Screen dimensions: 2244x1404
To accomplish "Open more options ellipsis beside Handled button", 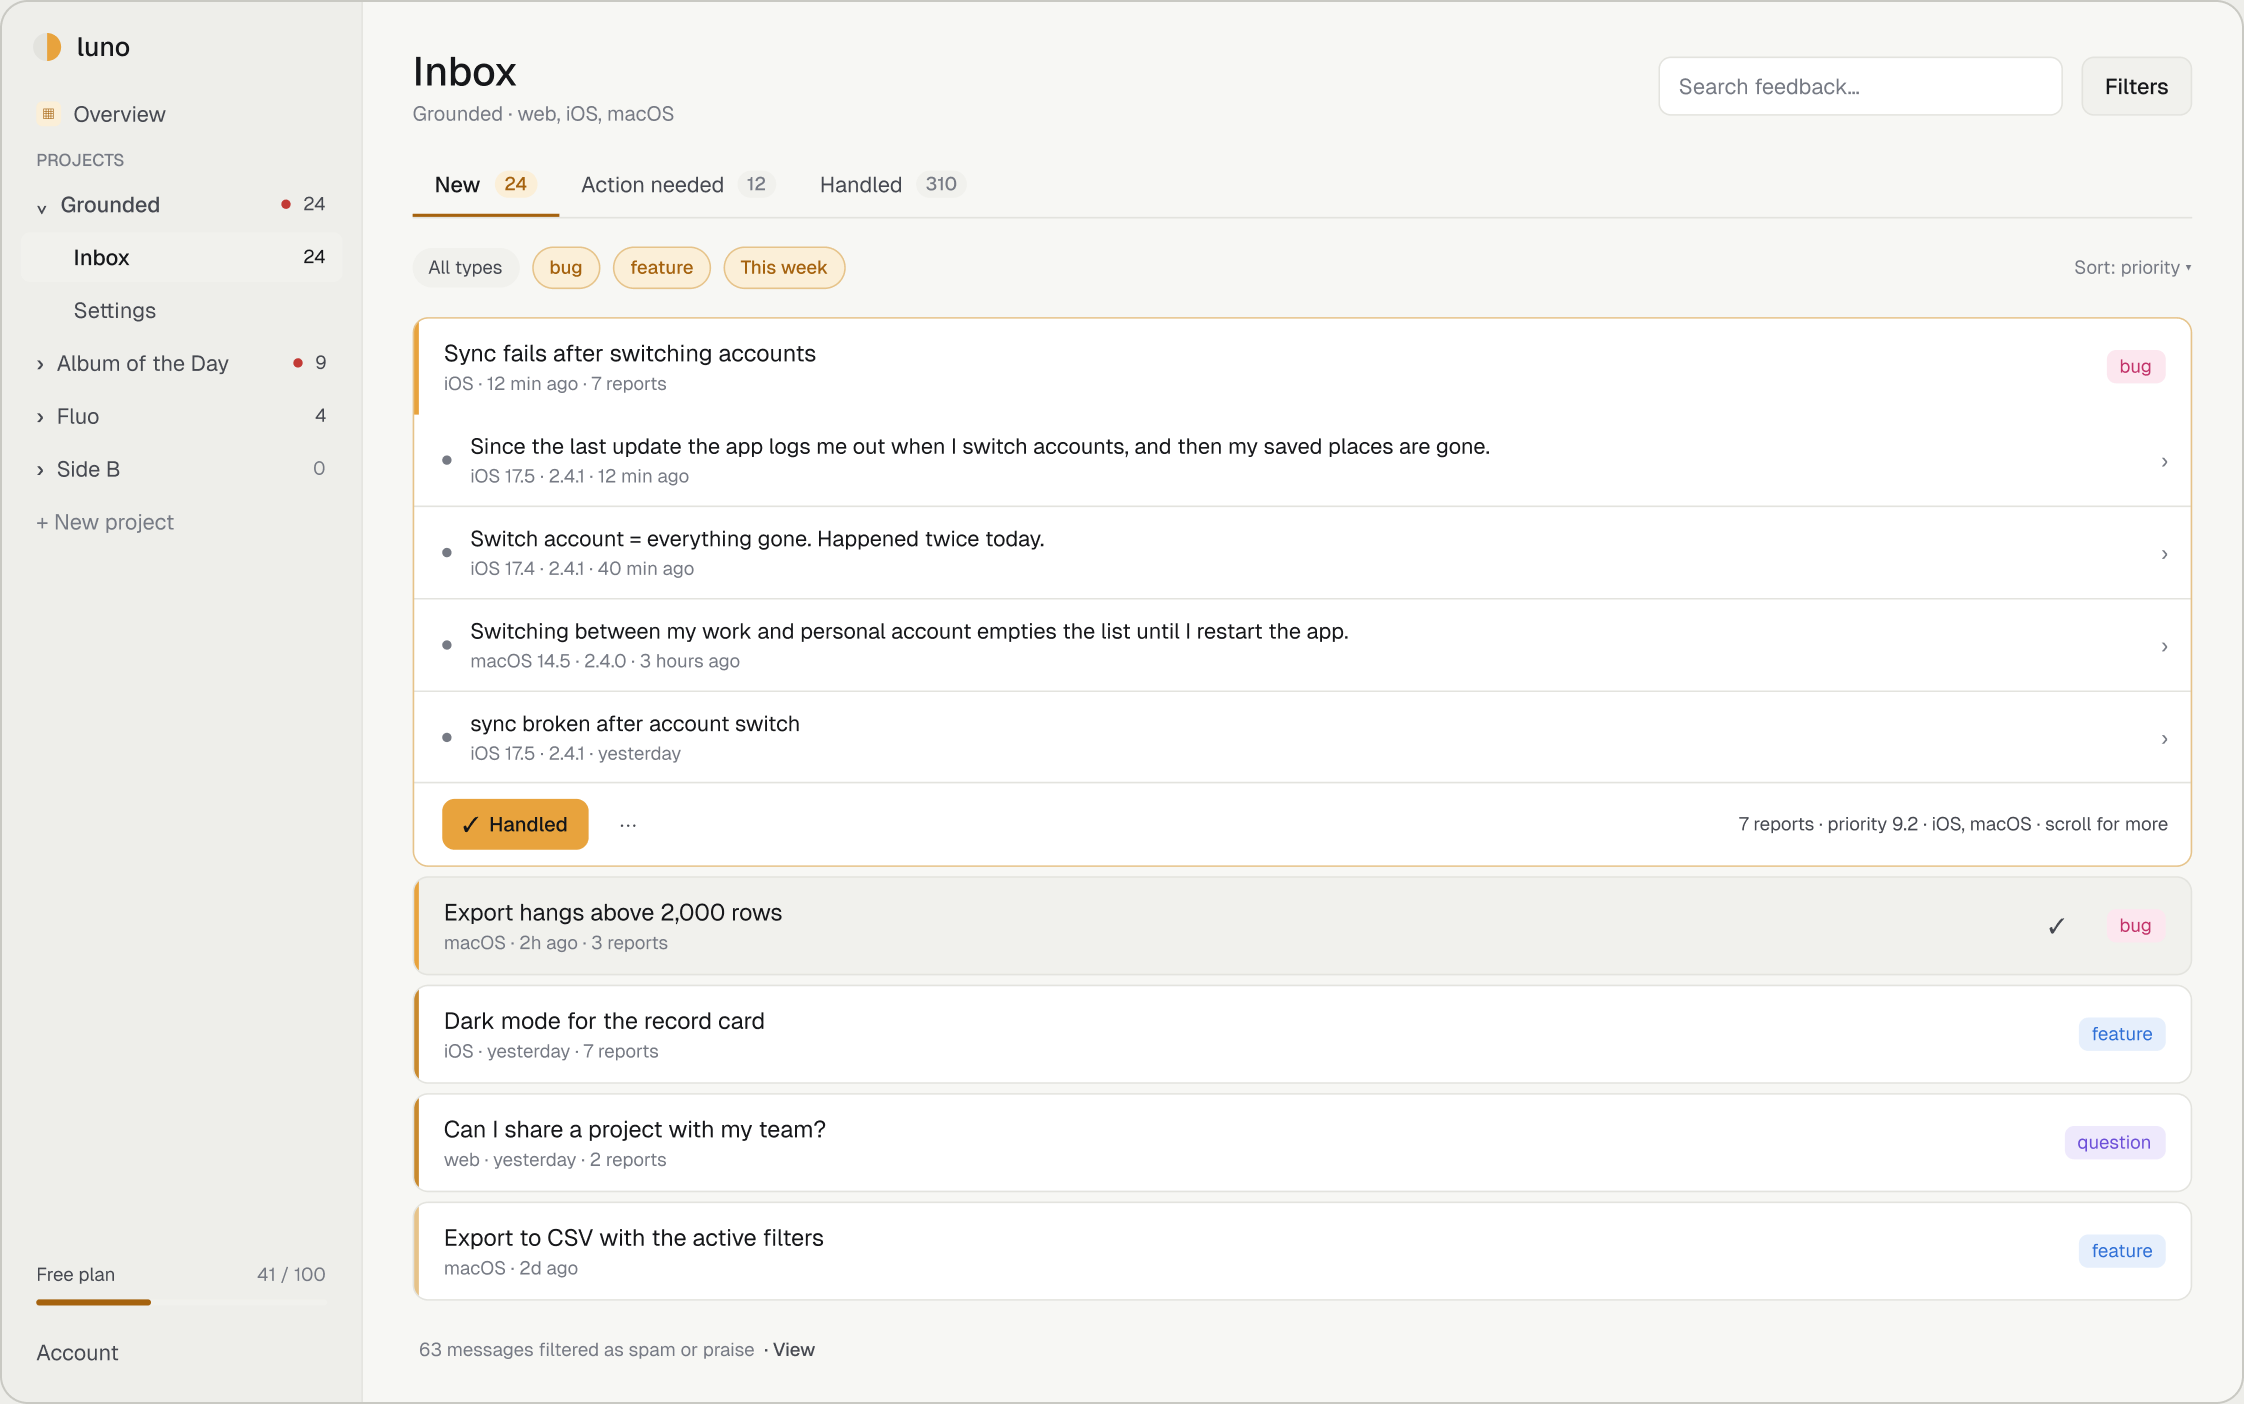I will 628,825.
